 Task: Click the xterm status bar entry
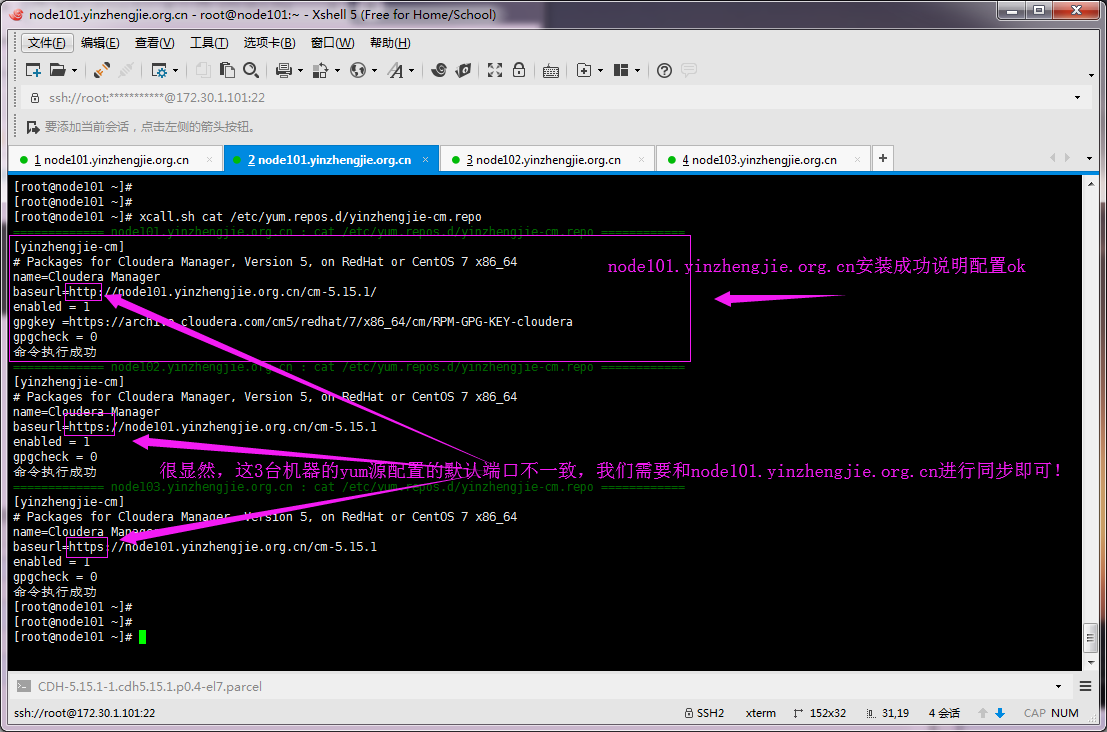click(x=760, y=713)
